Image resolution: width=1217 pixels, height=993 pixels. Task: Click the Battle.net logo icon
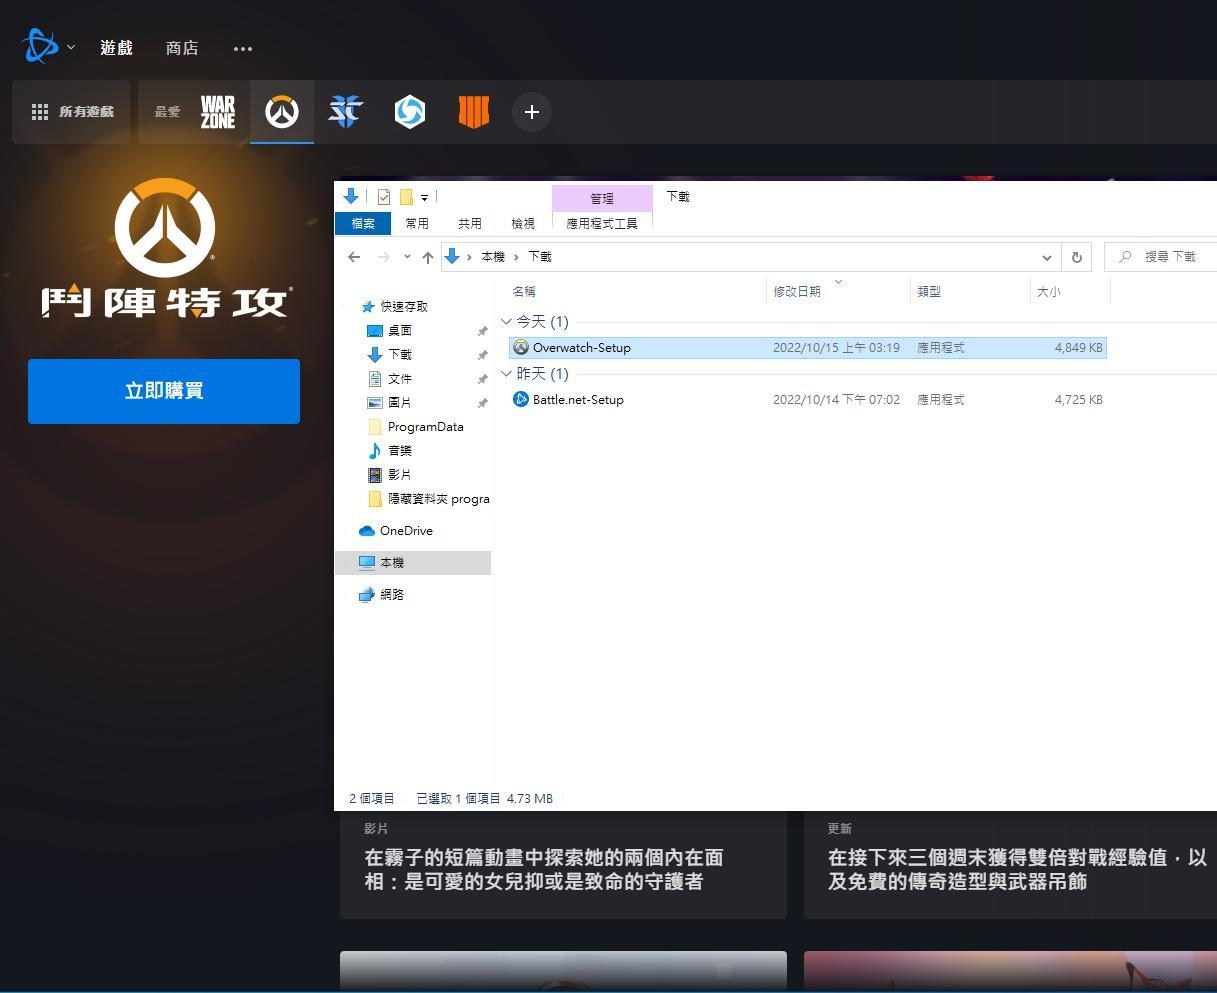click(40, 47)
